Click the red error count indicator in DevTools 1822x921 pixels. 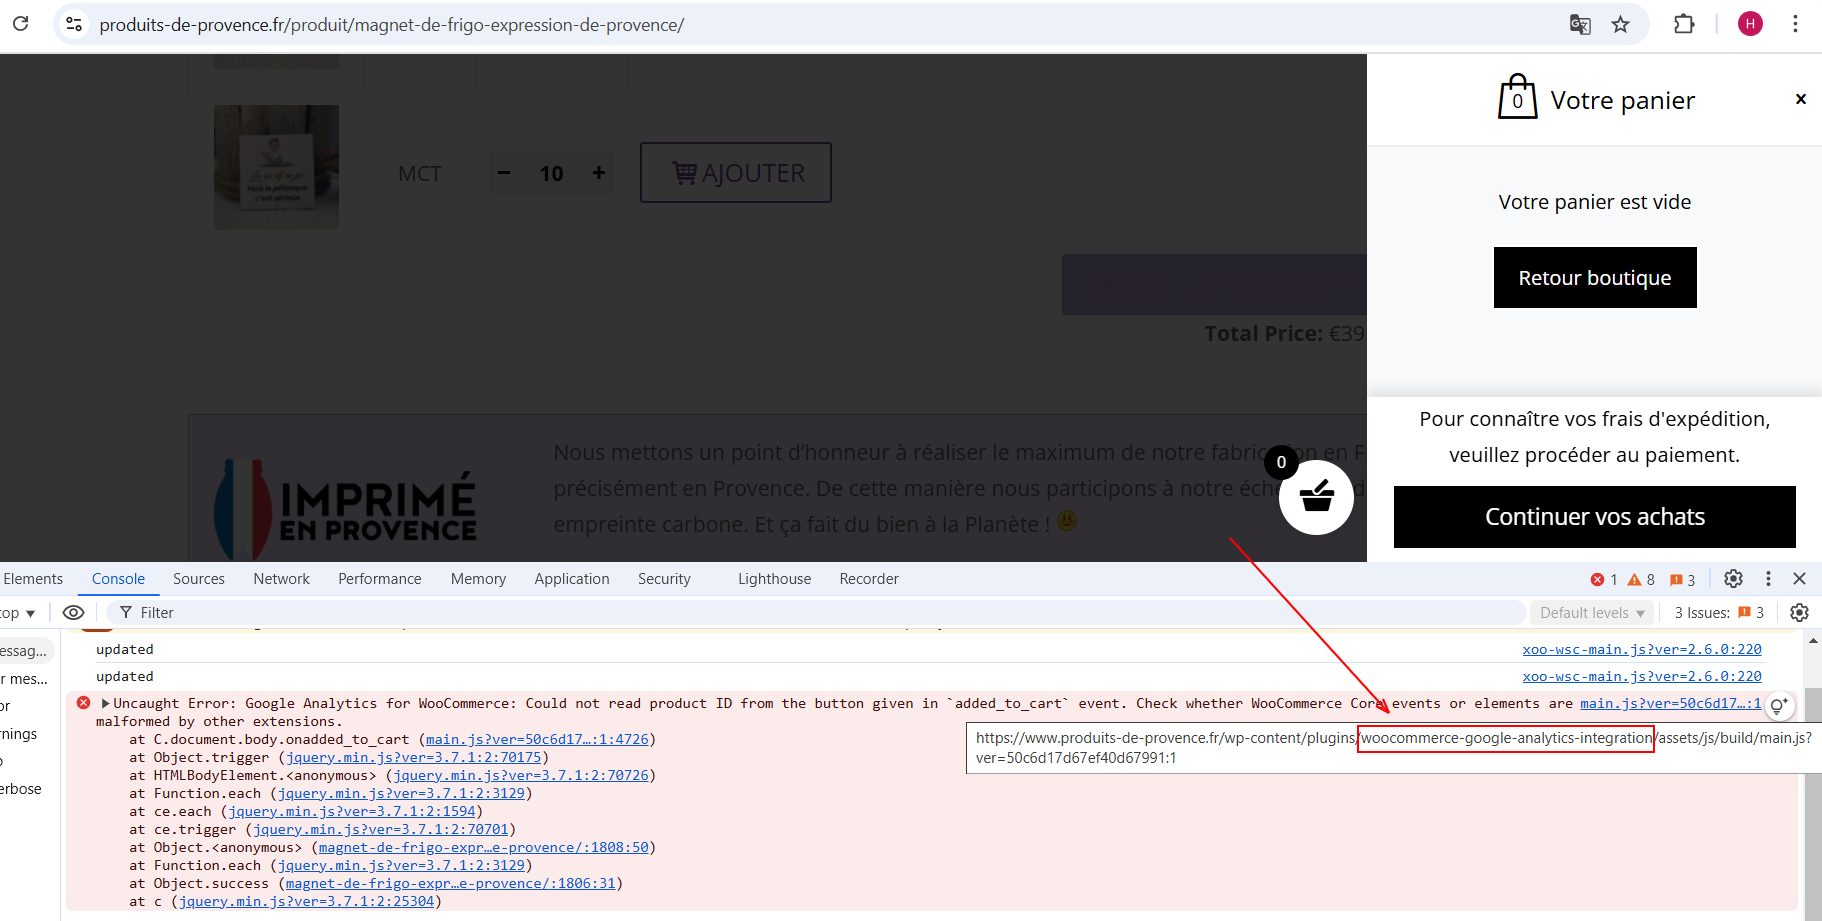click(1604, 580)
